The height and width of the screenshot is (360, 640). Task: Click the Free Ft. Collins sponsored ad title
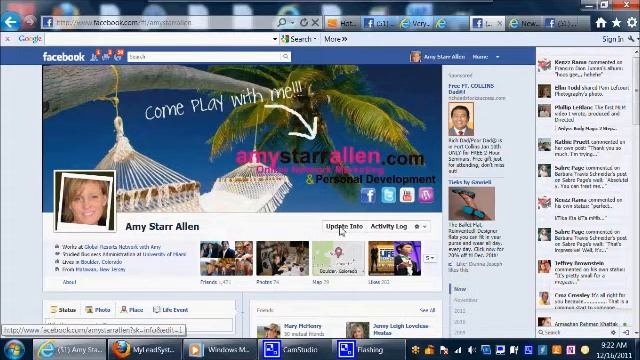[471, 89]
